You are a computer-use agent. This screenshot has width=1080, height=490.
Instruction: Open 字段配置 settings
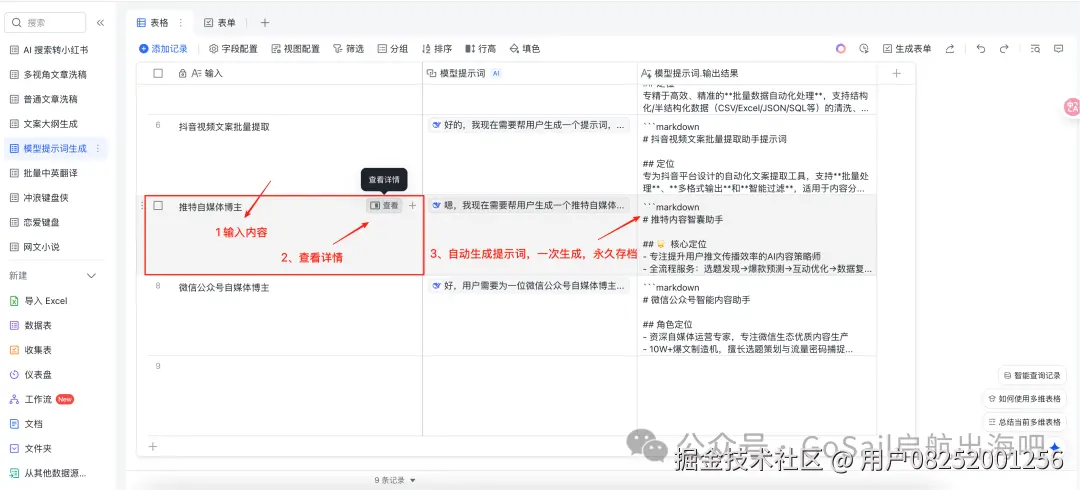(x=233, y=49)
